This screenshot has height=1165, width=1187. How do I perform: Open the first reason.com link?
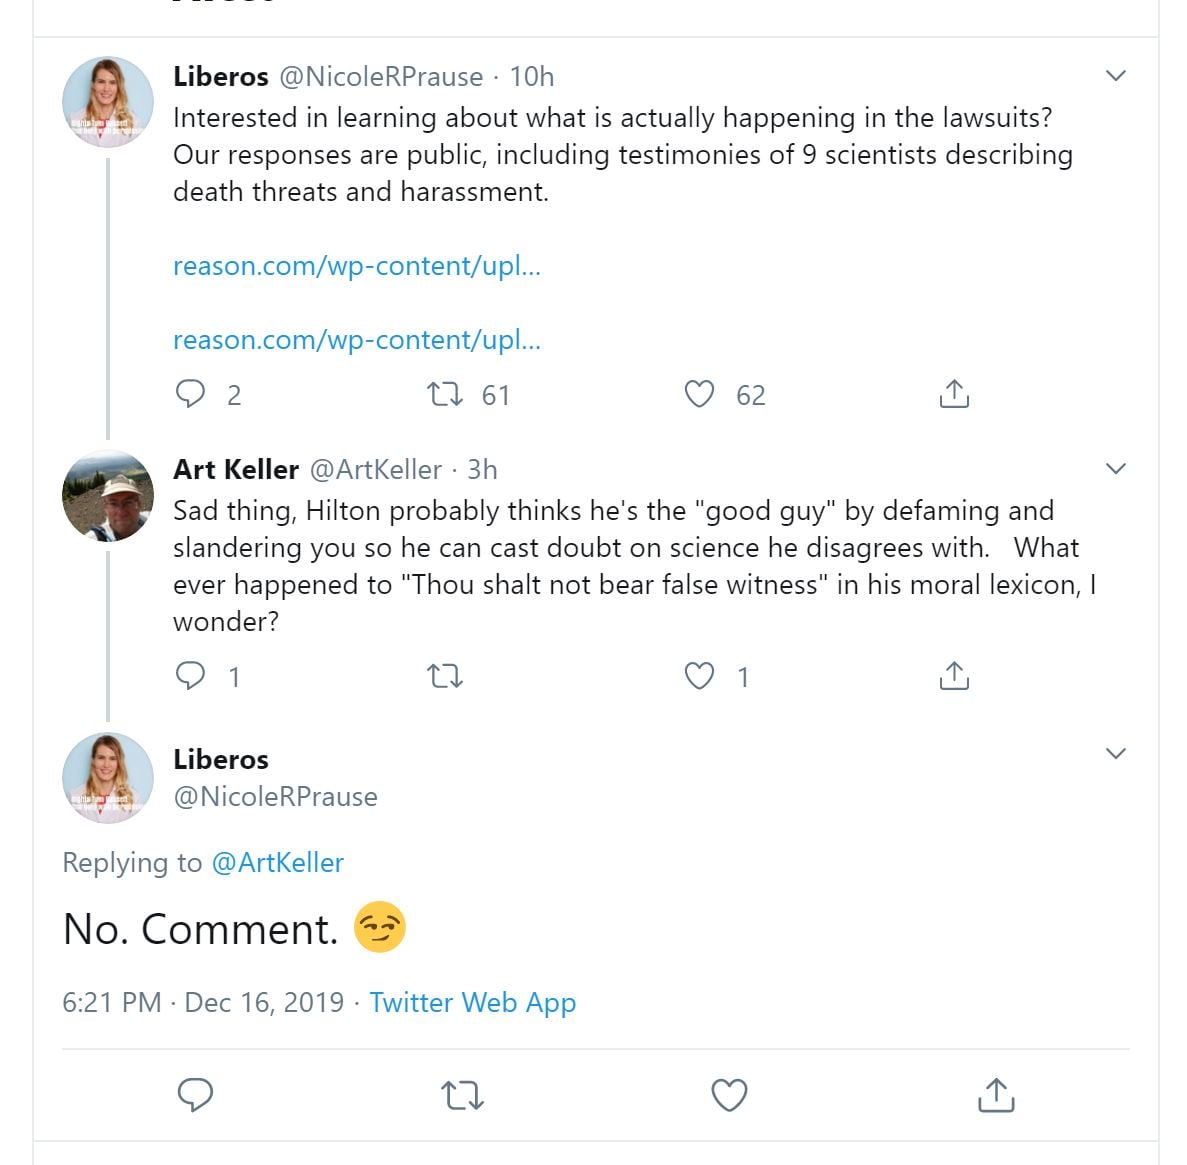pos(357,266)
